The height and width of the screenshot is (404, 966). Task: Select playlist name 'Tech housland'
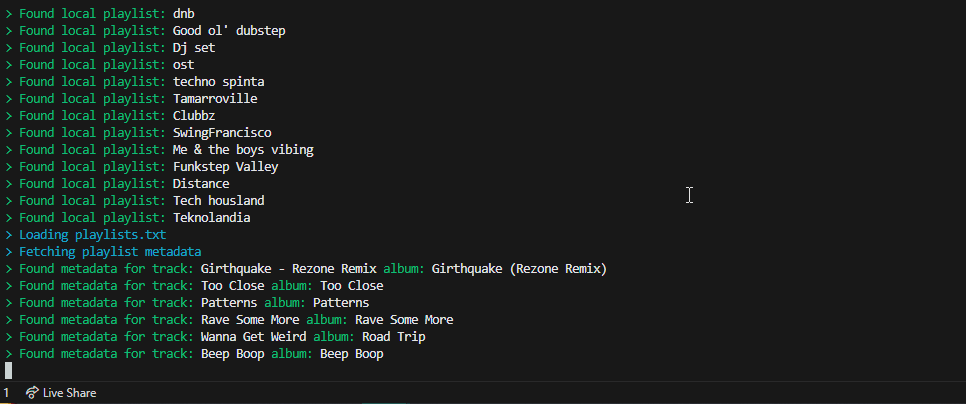(x=219, y=201)
